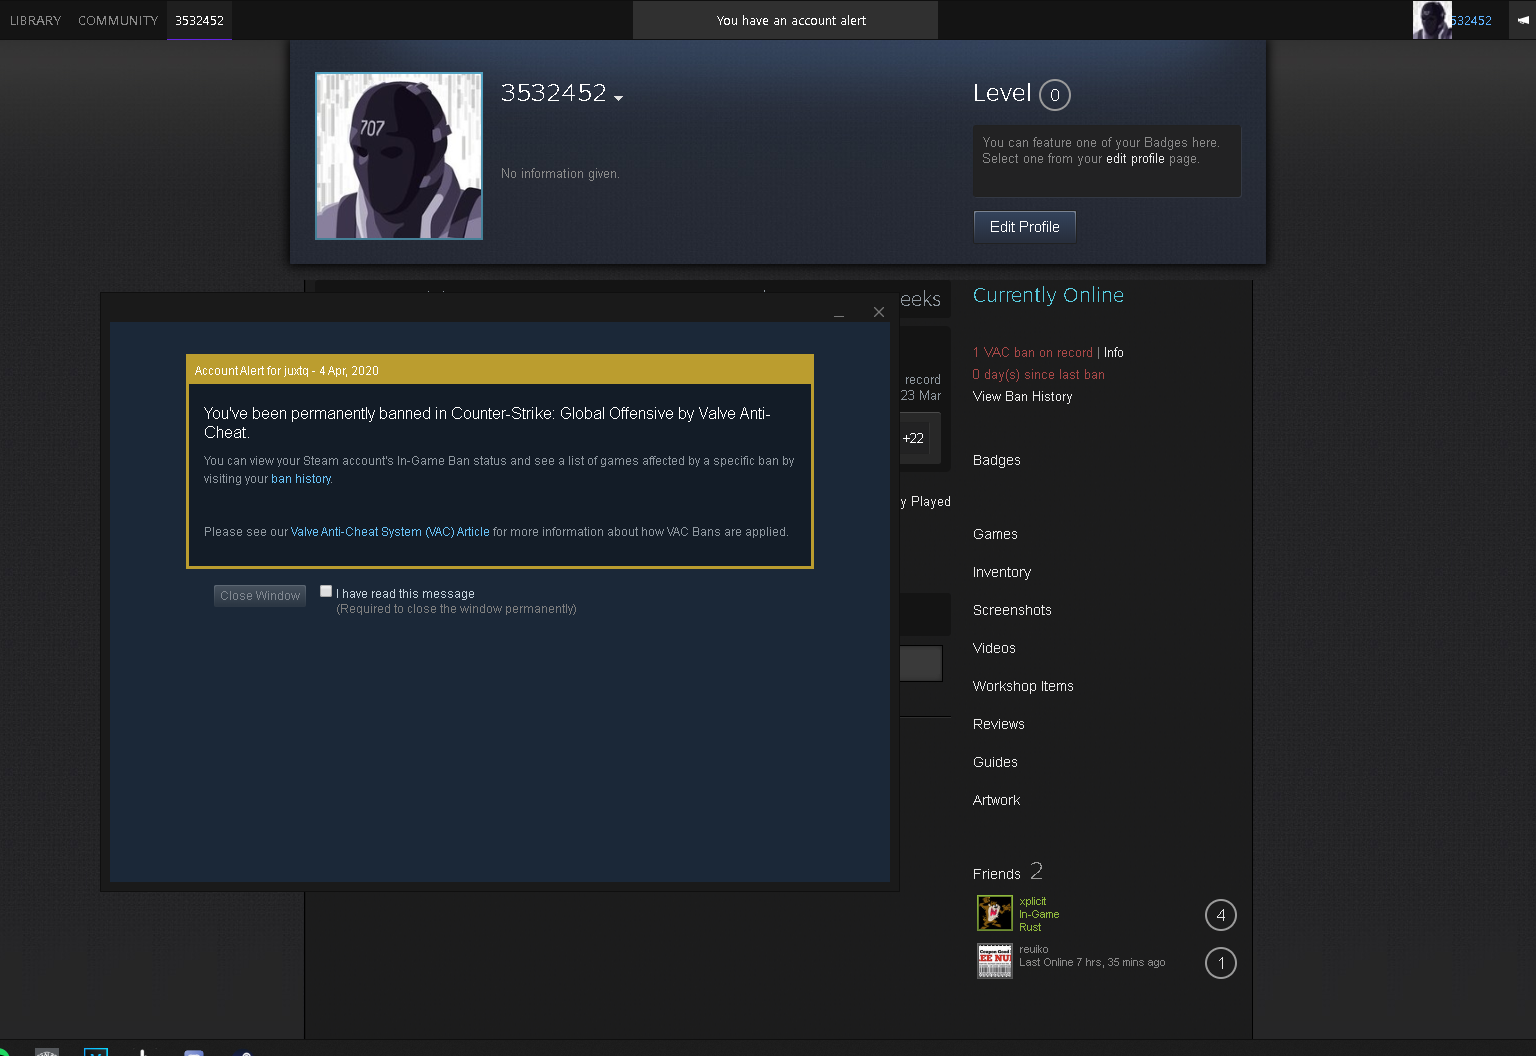Click the Edit Profile button
1536x1056 pixels.
point(1025,227)
